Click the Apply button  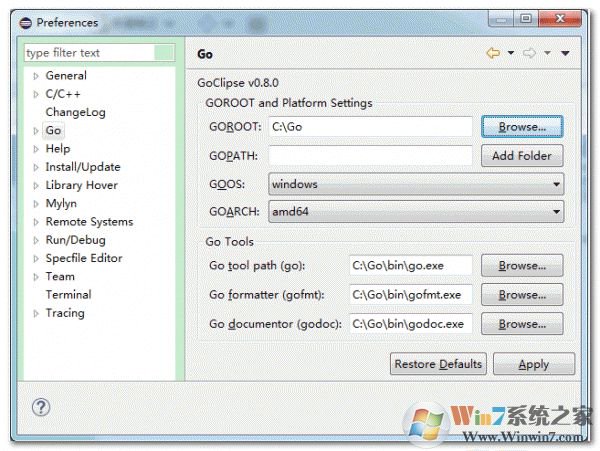click(x=534, y=364)
